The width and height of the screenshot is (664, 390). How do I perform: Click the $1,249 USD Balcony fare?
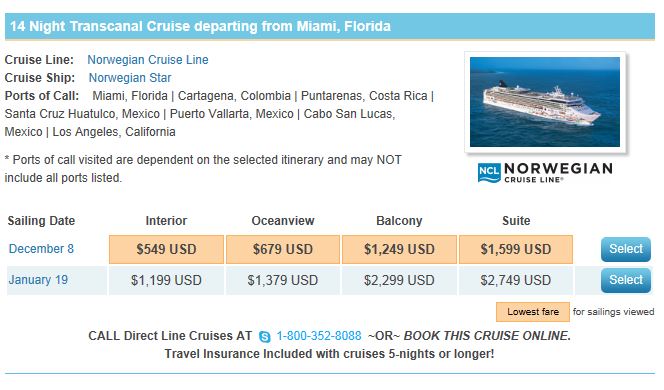coord(399,249)
